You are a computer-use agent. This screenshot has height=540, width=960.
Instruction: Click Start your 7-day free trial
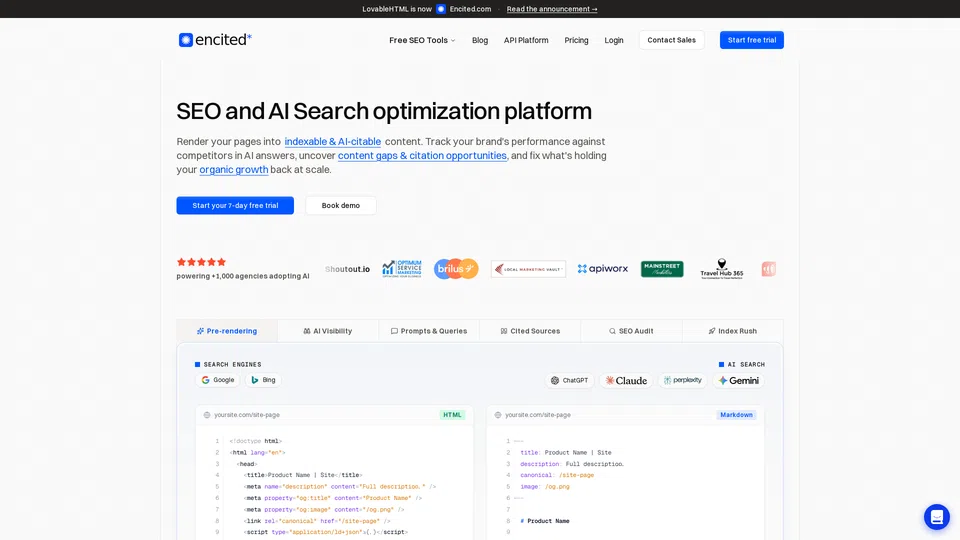point(235,206)
